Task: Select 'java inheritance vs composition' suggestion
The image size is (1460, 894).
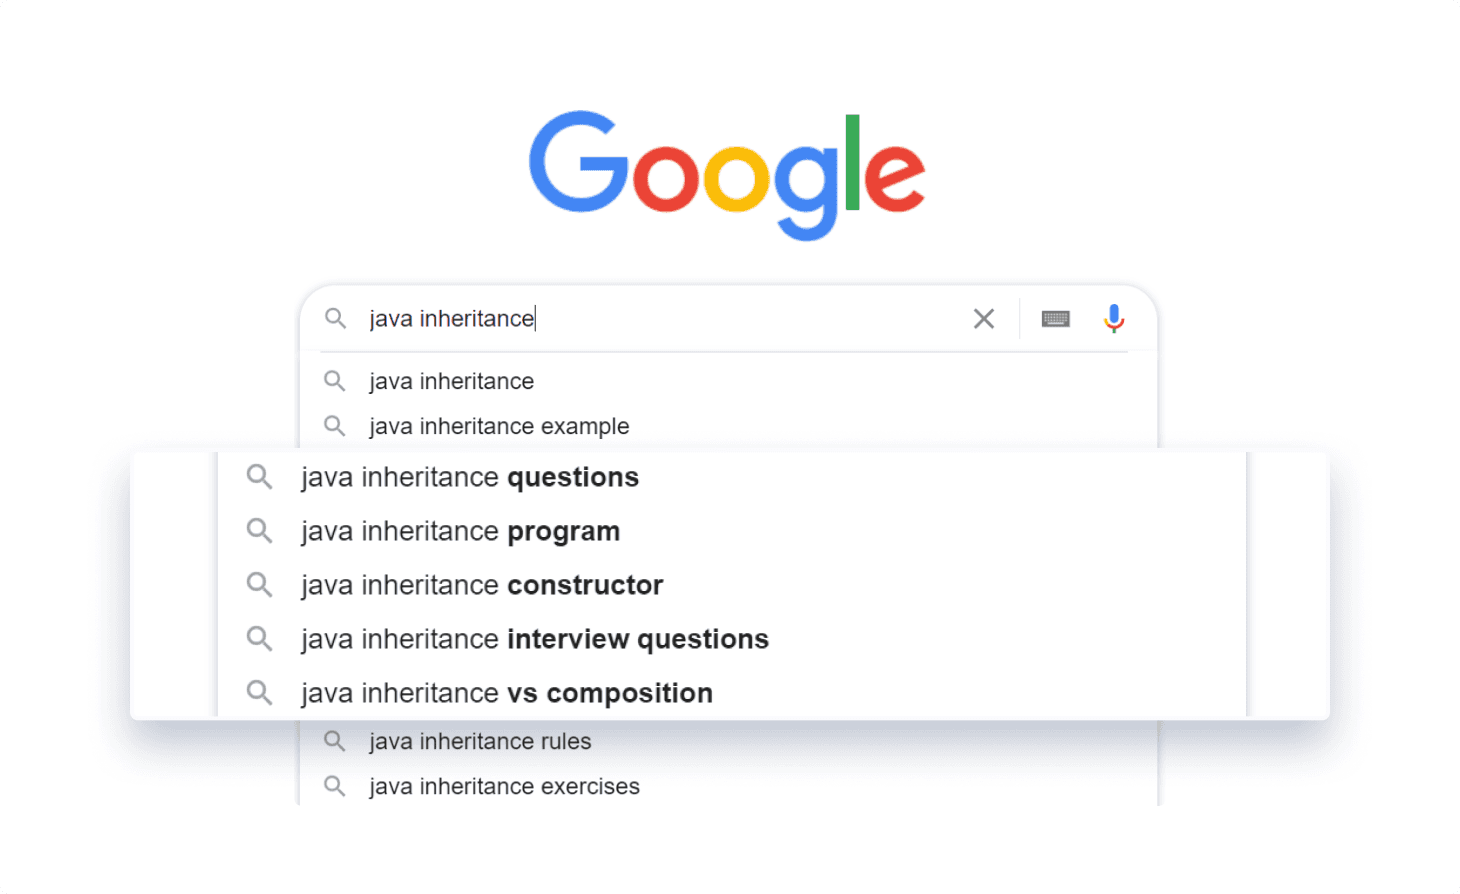Action: (x=505, y=692)
